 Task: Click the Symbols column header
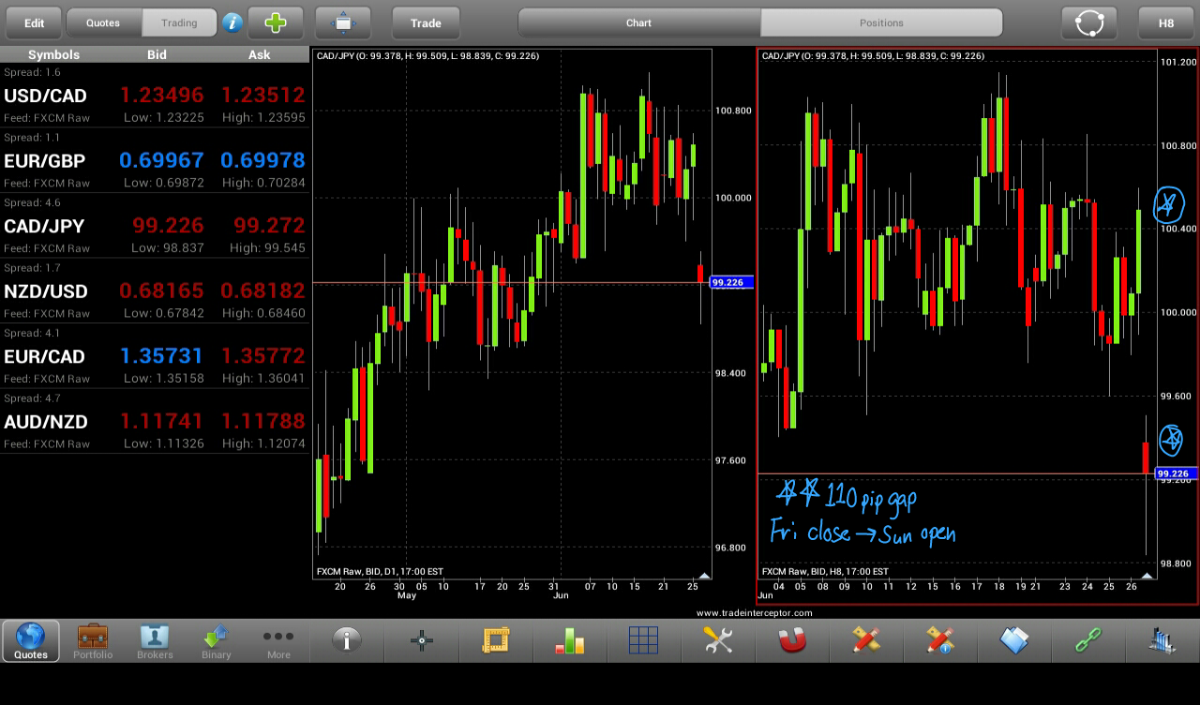tap(54, 55)
